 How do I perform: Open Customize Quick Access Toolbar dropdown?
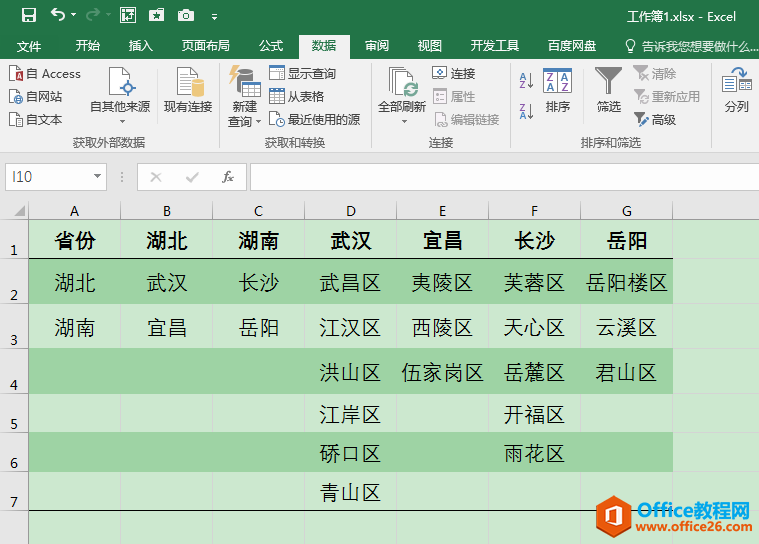coord(214,17)
